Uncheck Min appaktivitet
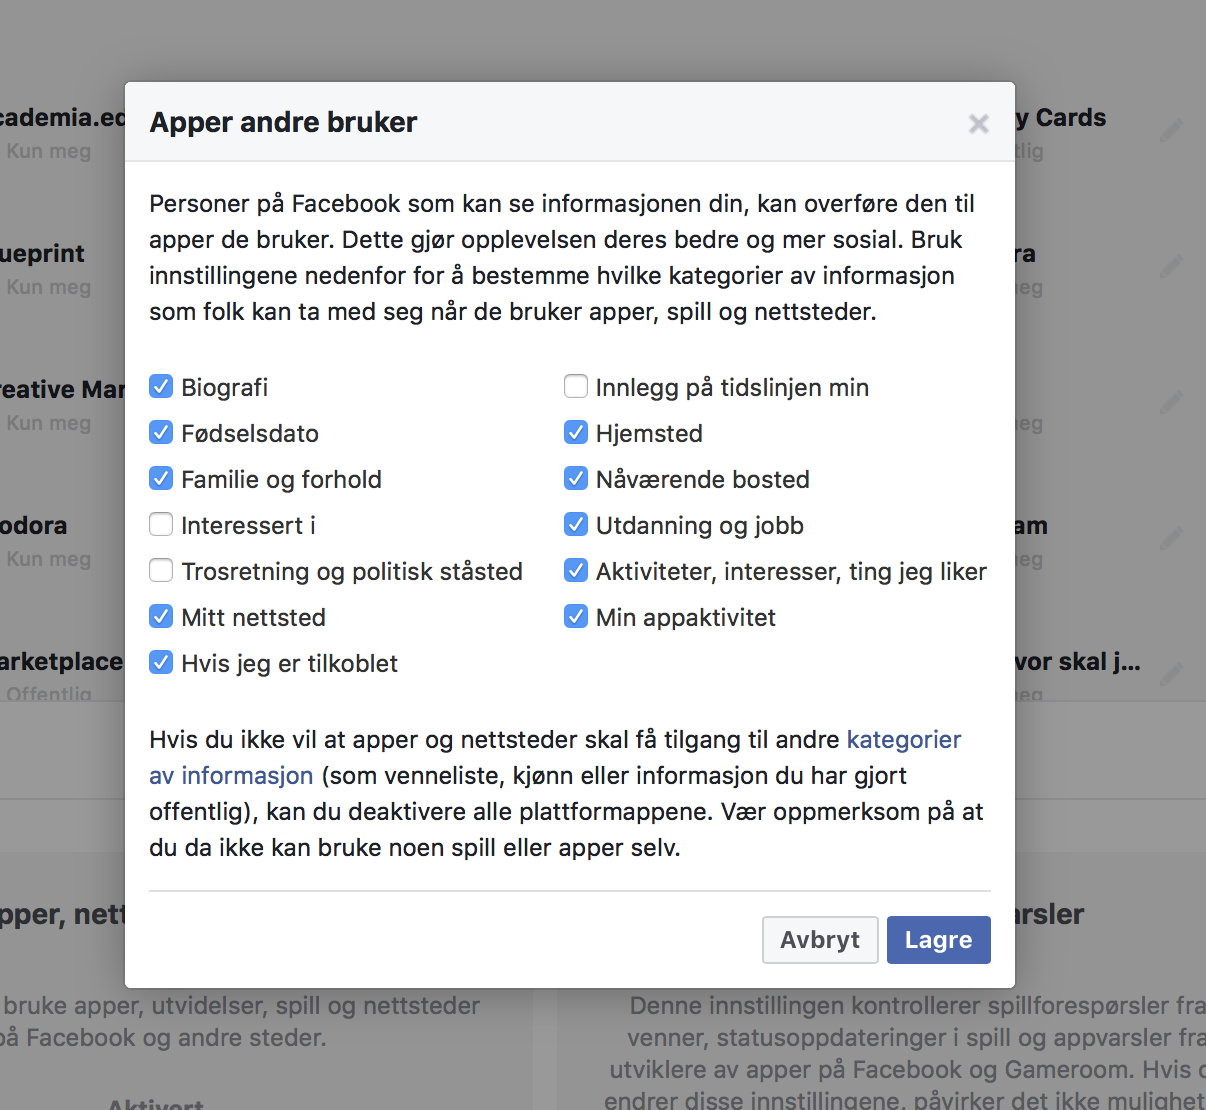 point(576,616)
